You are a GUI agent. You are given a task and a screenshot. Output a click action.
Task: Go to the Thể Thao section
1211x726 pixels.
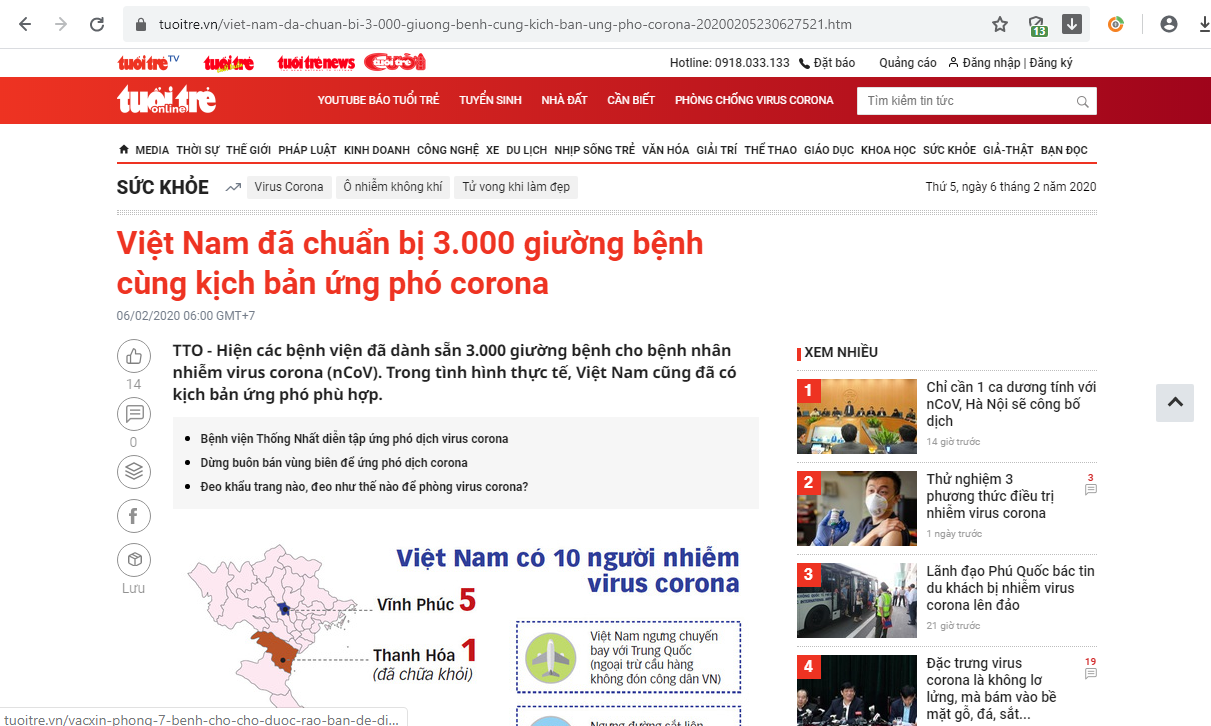770,150
